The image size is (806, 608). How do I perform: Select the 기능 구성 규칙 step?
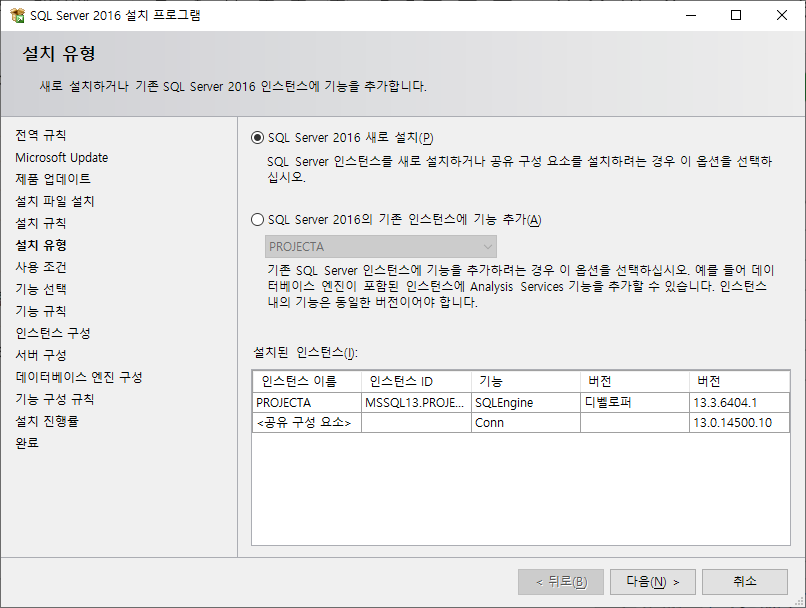[55, 399]
